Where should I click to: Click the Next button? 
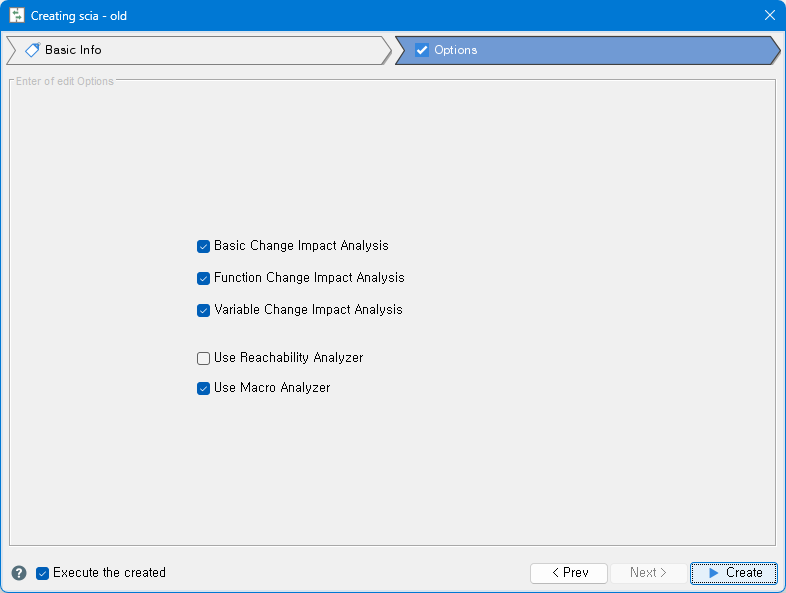click(x=648, y=573)
